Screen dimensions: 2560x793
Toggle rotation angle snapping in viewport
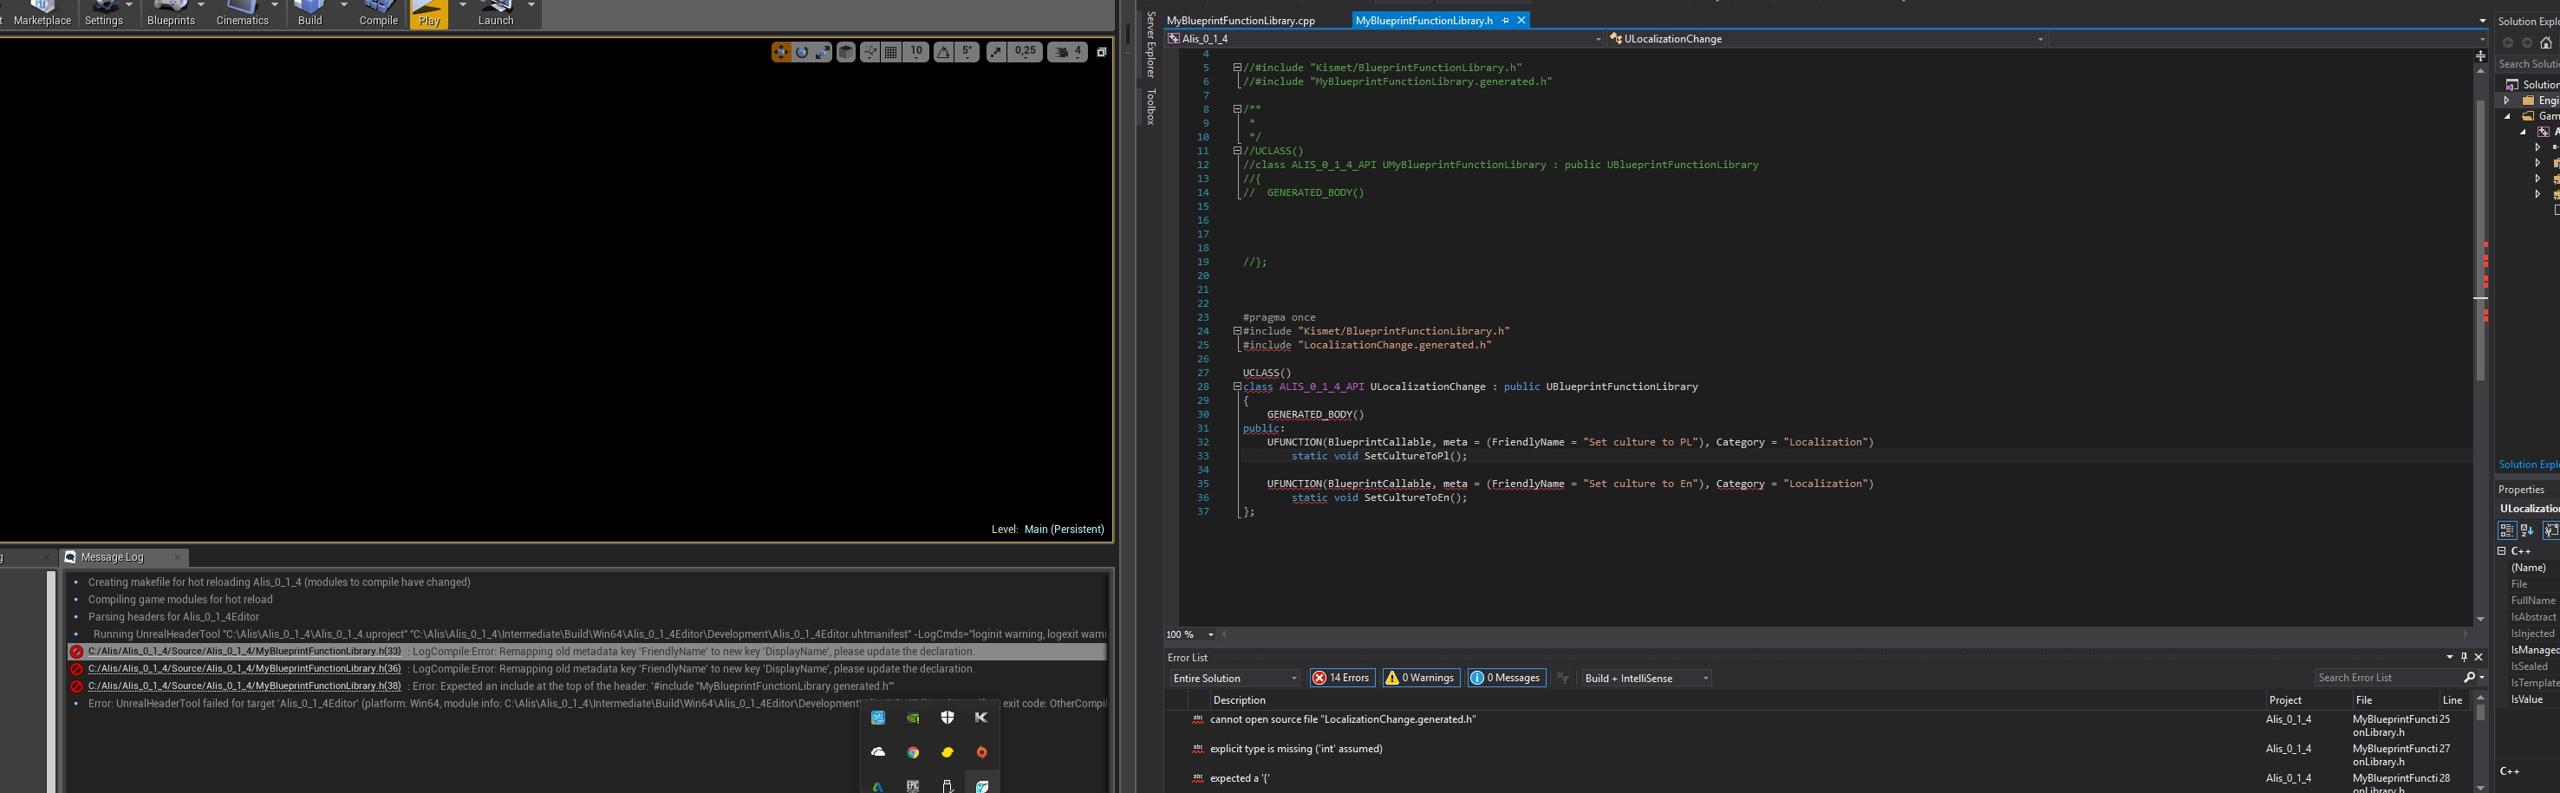(943, 53)
